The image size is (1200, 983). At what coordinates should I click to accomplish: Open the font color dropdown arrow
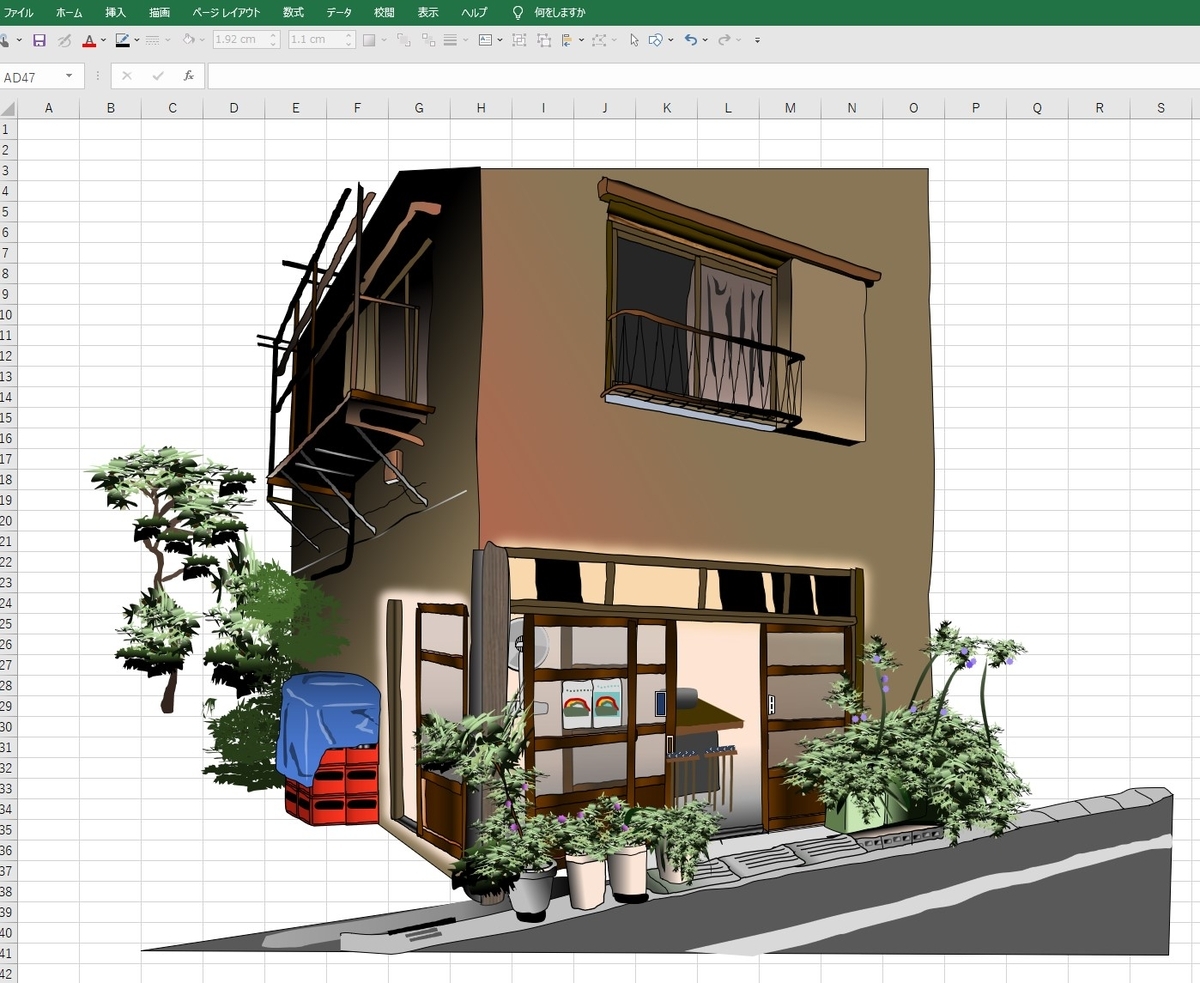pos(104,40)
